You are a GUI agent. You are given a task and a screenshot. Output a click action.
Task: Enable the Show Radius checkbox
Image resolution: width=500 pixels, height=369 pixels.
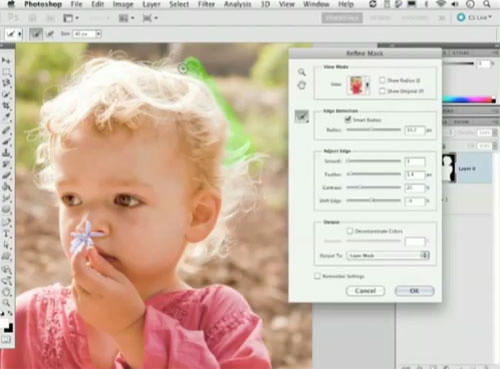[382, 80]
